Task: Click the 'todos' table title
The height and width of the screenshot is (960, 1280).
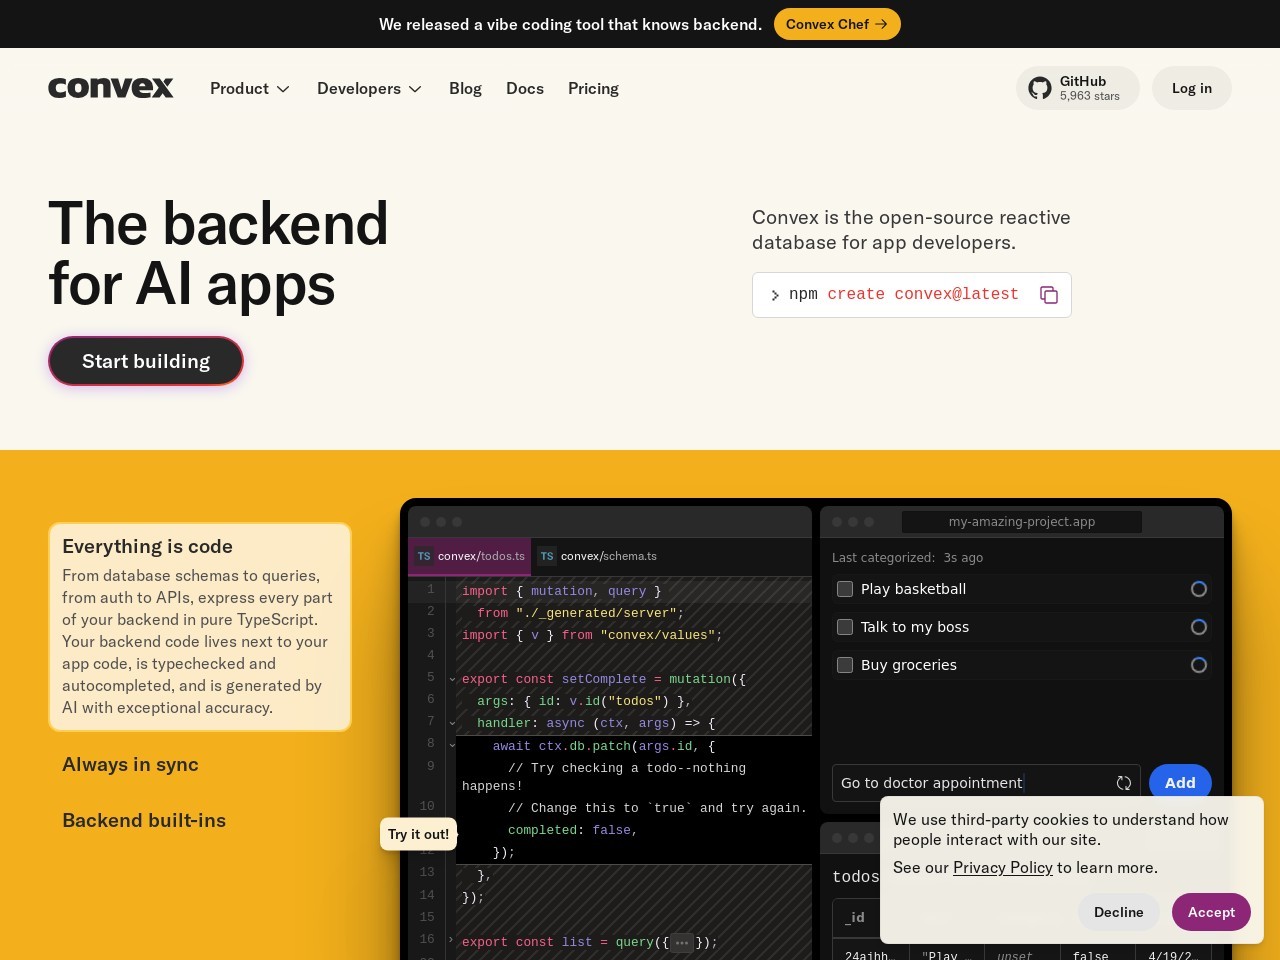Action: tap(856, 877)
